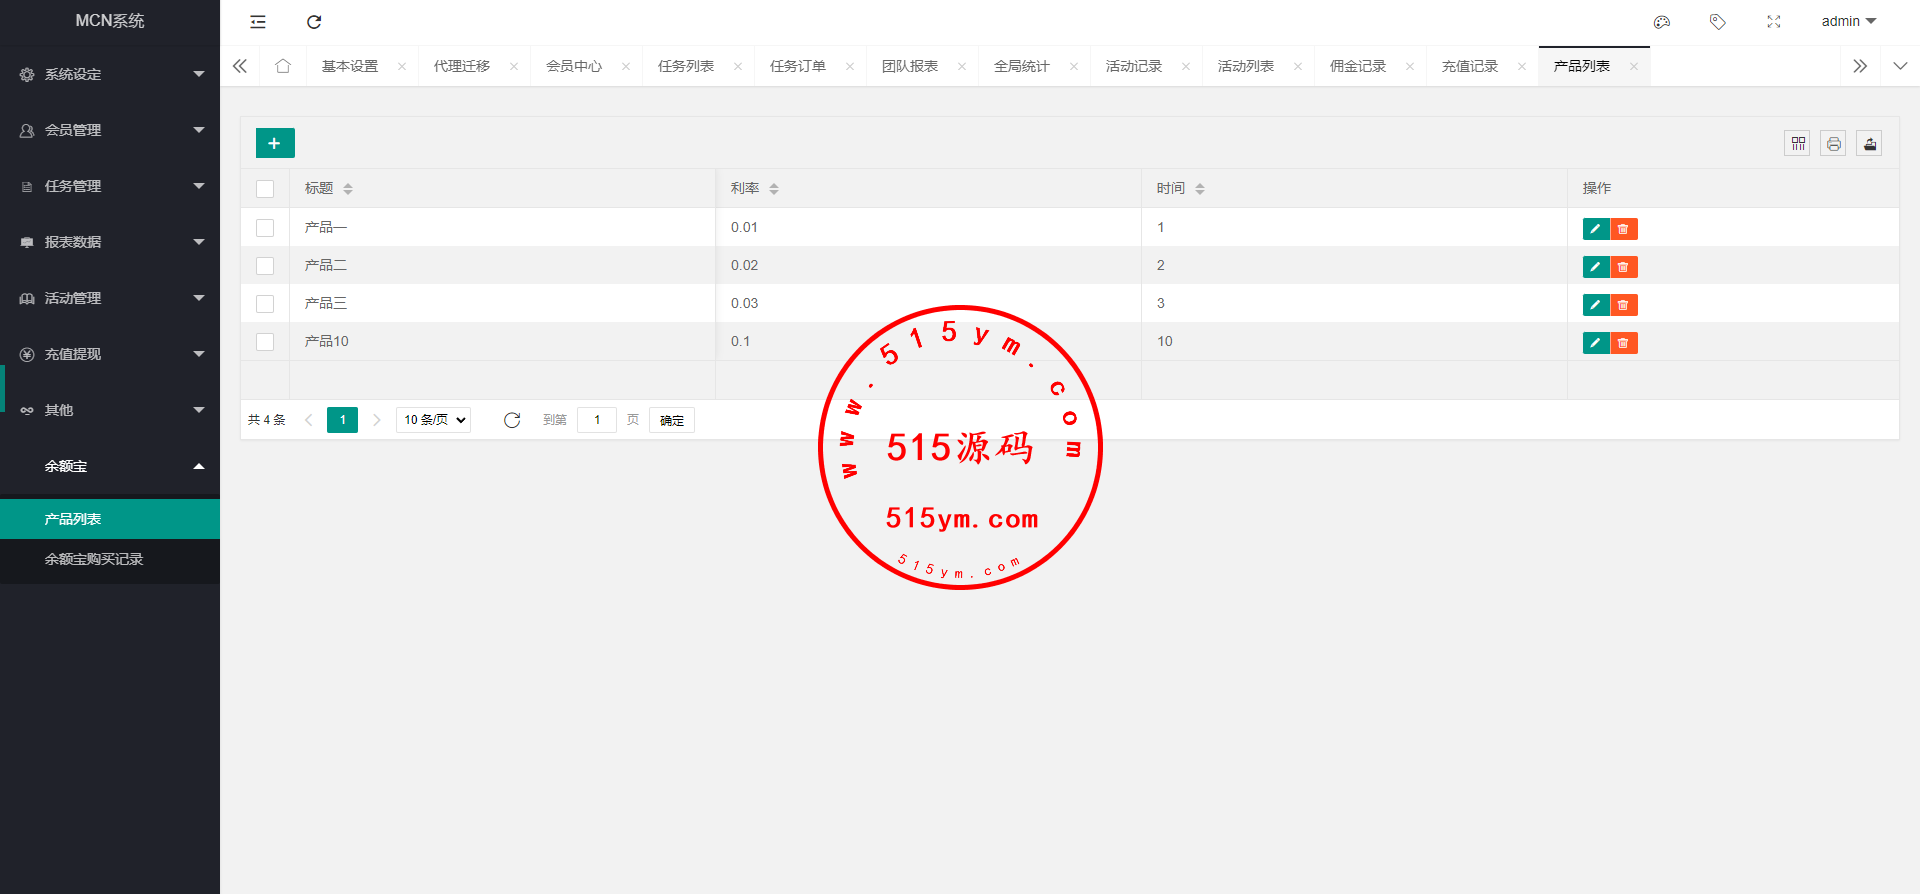The height and width of the screenshot is (894, 1920).
Task: Select the 产品二 row checkbox
Action: [265, 266]
